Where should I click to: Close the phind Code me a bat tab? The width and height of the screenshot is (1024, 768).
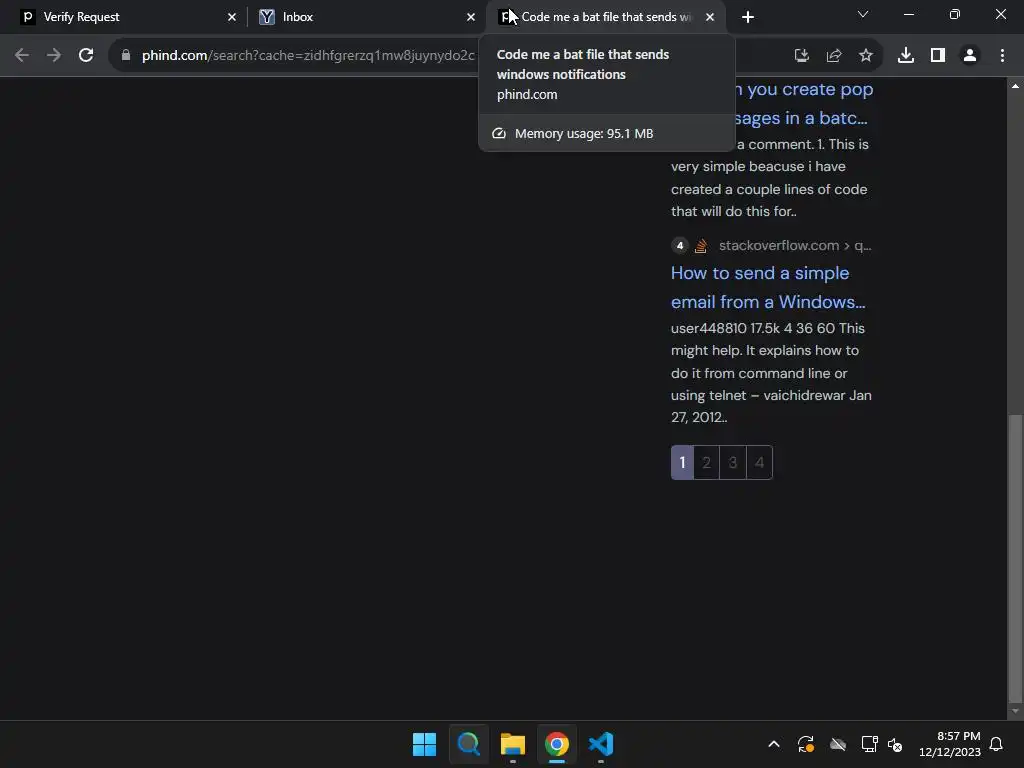pos(710,17)
